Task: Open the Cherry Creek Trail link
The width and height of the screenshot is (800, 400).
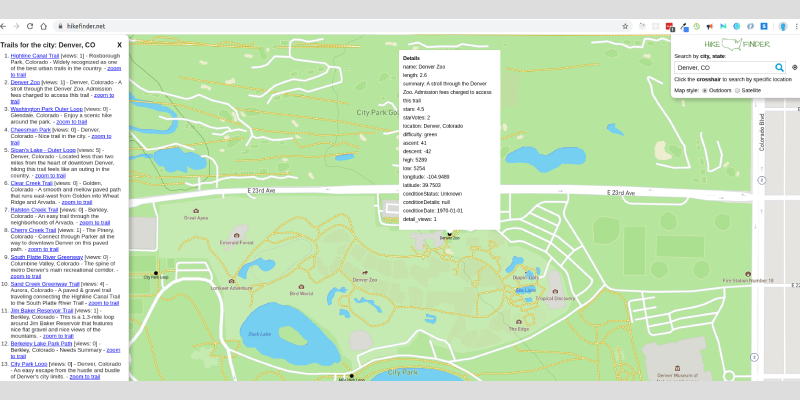Action: pyautogui.click(x=33, y=230)
